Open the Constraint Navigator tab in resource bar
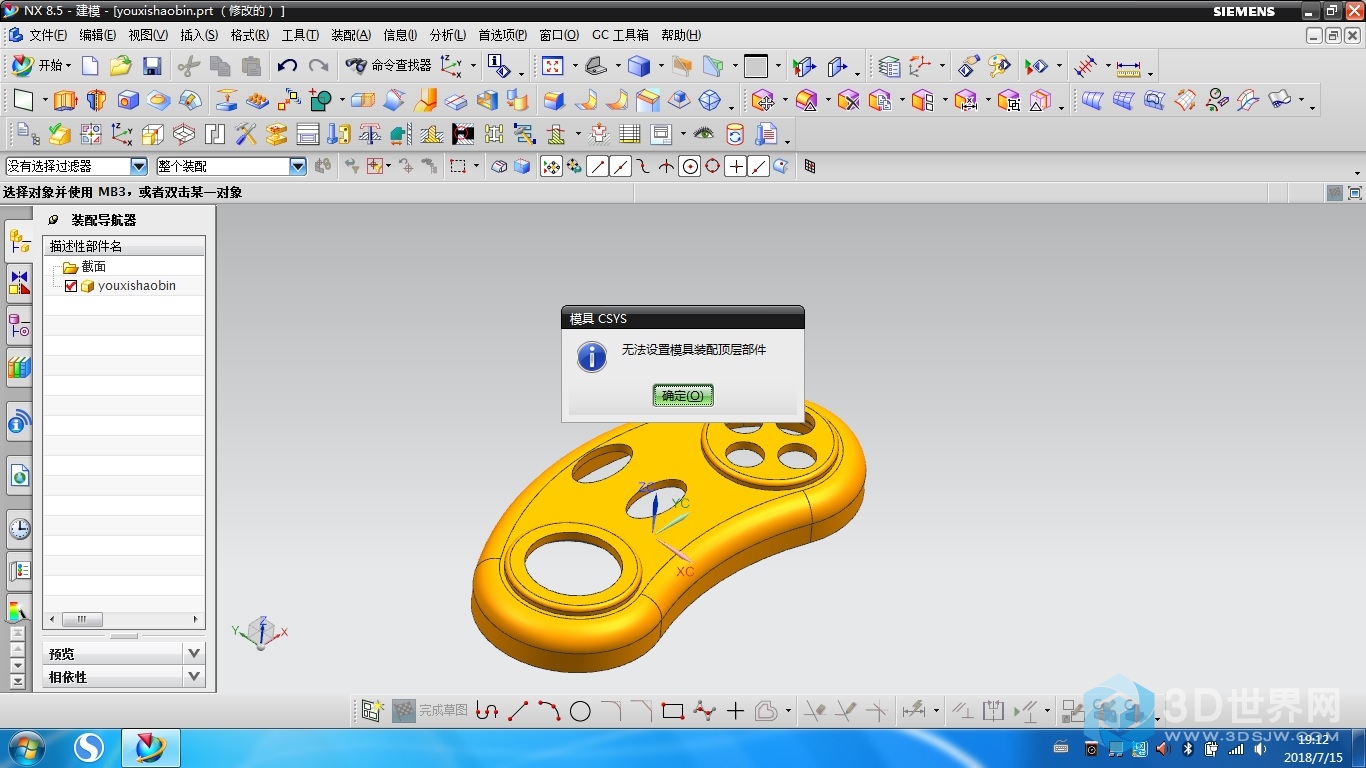This screenshot has height=768, width=1366. point(19,283)
